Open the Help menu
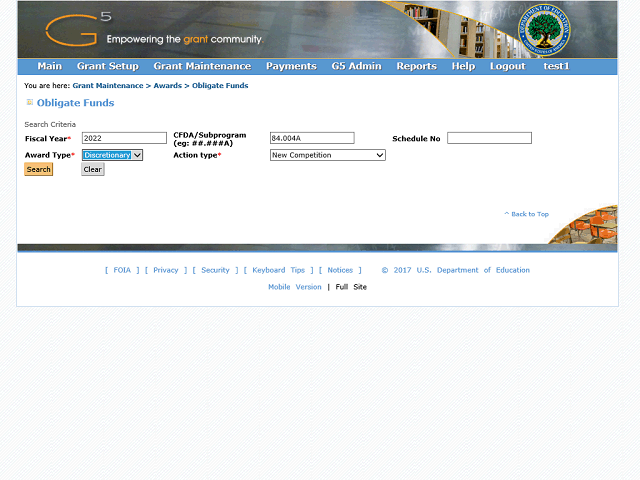Screen dimensions: 640x480 click(463, 66)
